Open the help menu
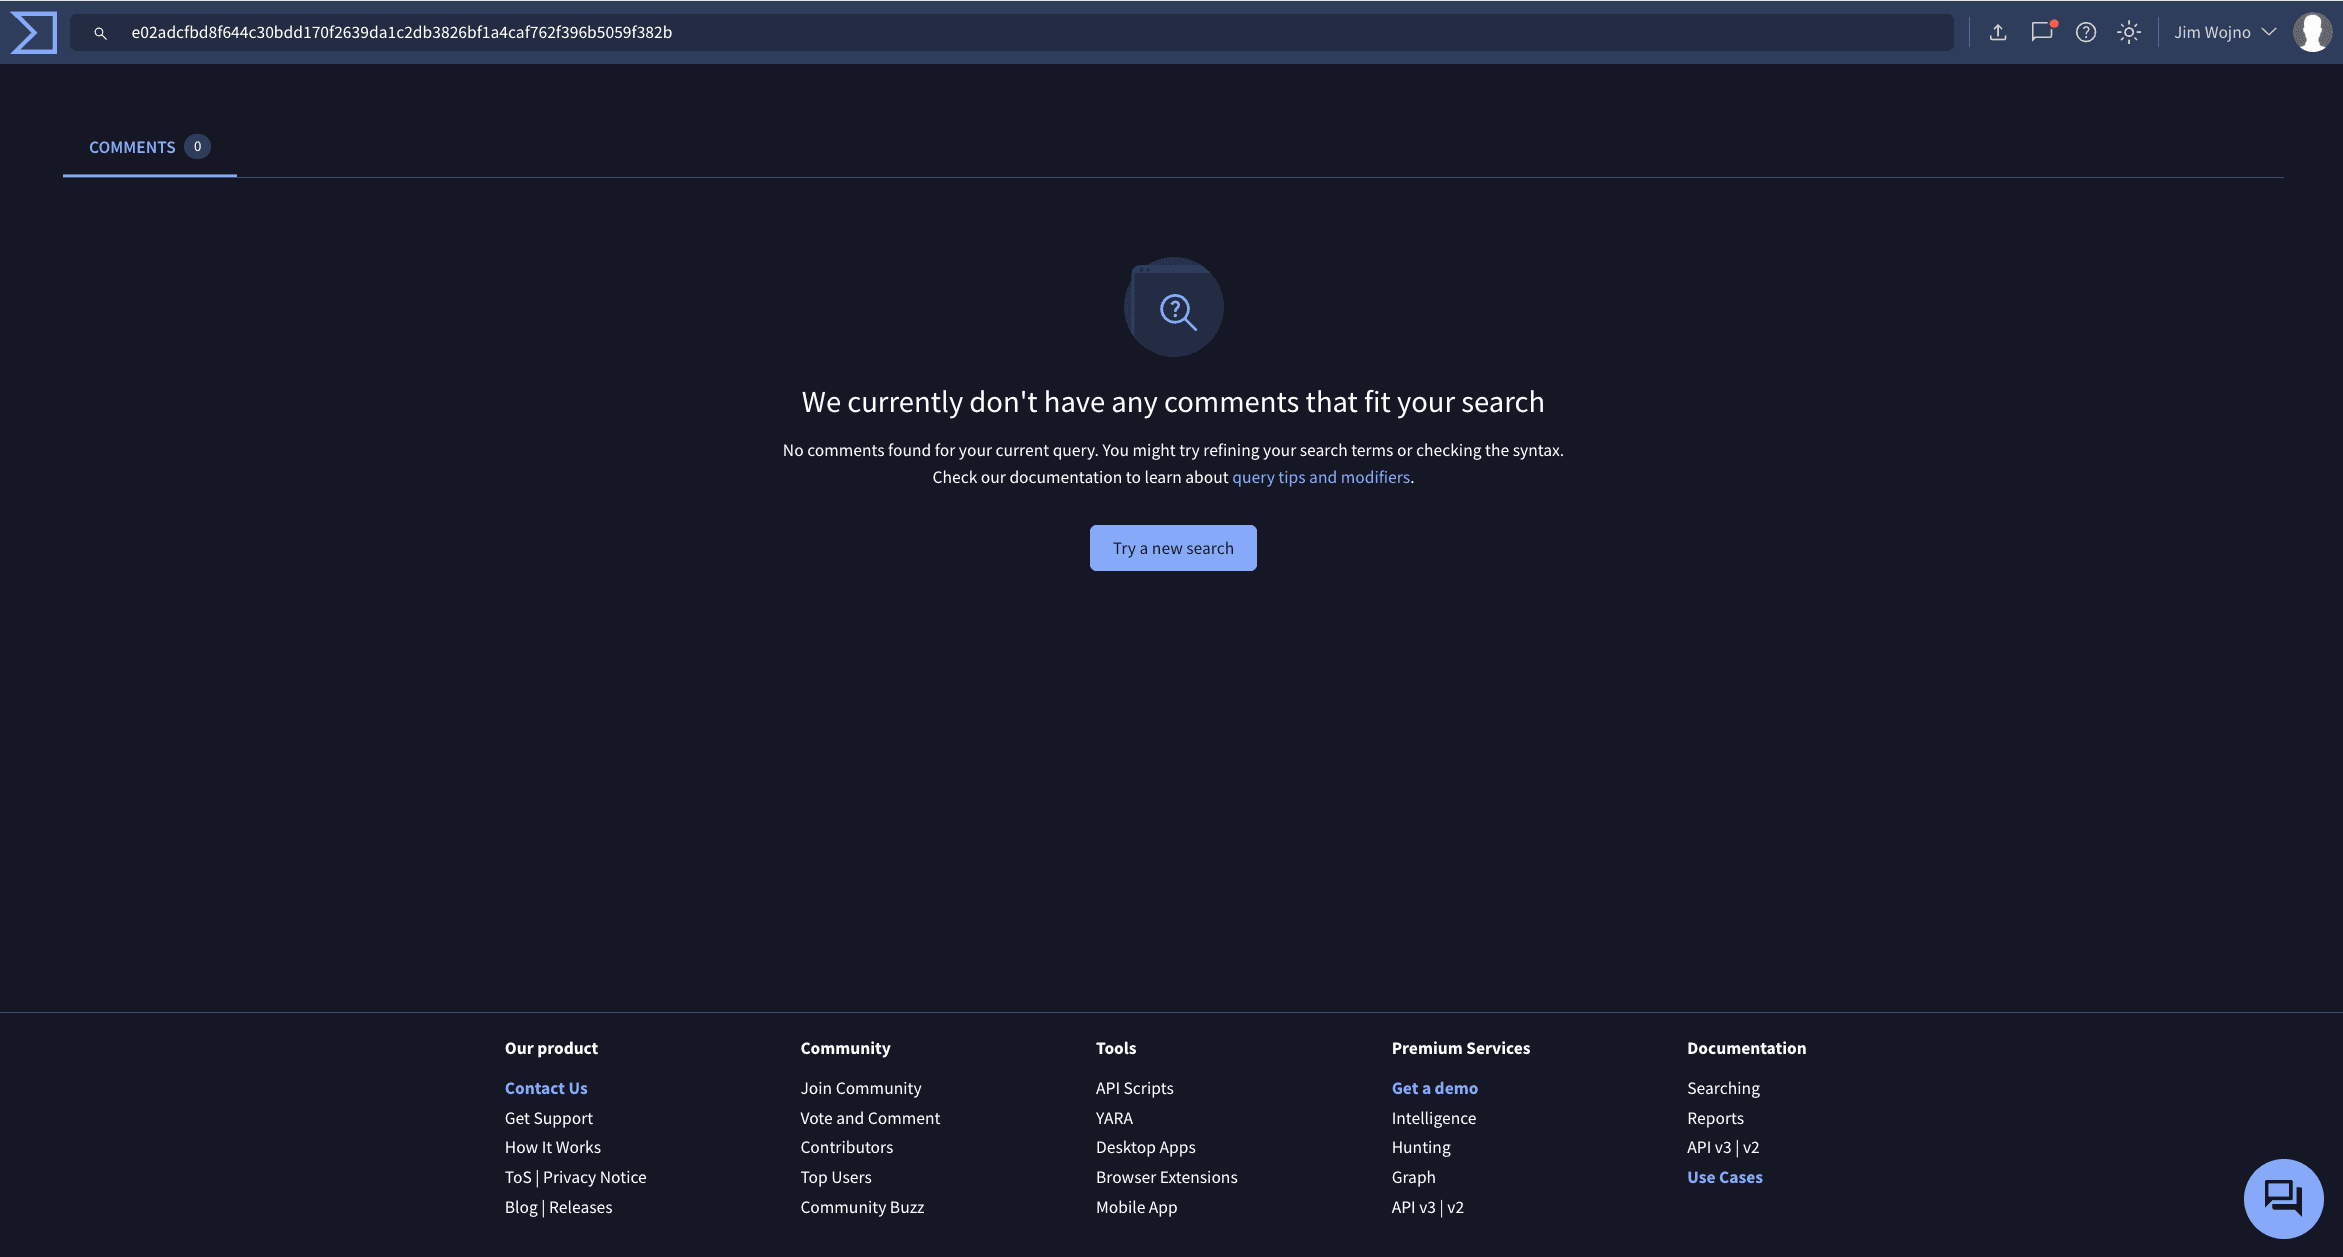This screenshot has height=1257, width=2343. tap(2086, 31)
